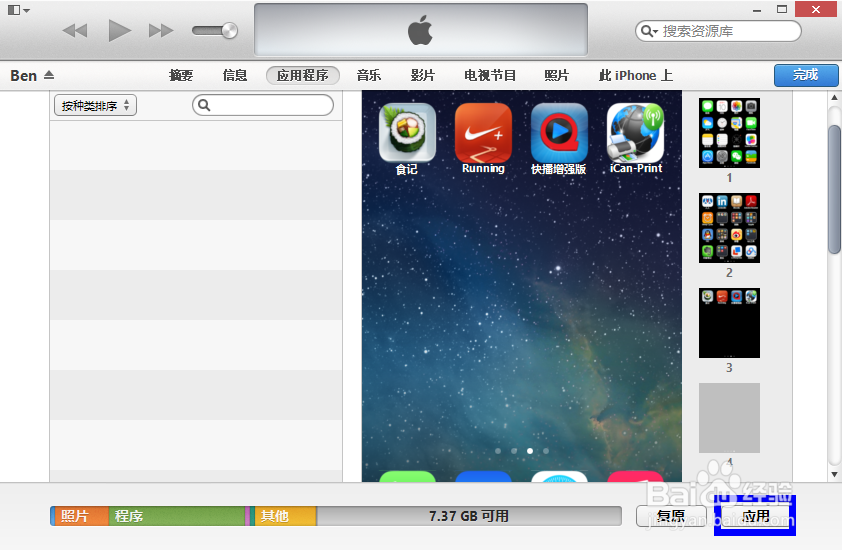This screenshot has height=550, width=842.
Task: Open the iTunes window menu dropdown icon
Action: point(19,10)
